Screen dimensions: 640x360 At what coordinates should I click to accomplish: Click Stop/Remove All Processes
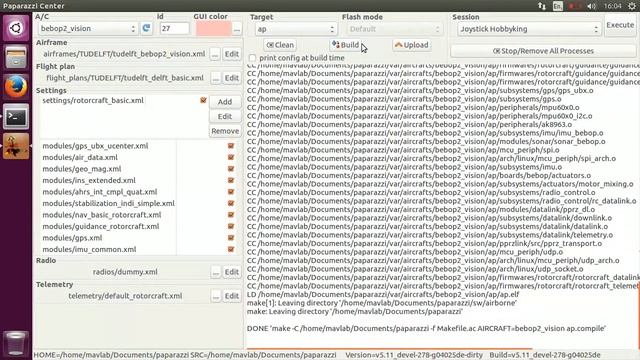(x=543, y=51)
